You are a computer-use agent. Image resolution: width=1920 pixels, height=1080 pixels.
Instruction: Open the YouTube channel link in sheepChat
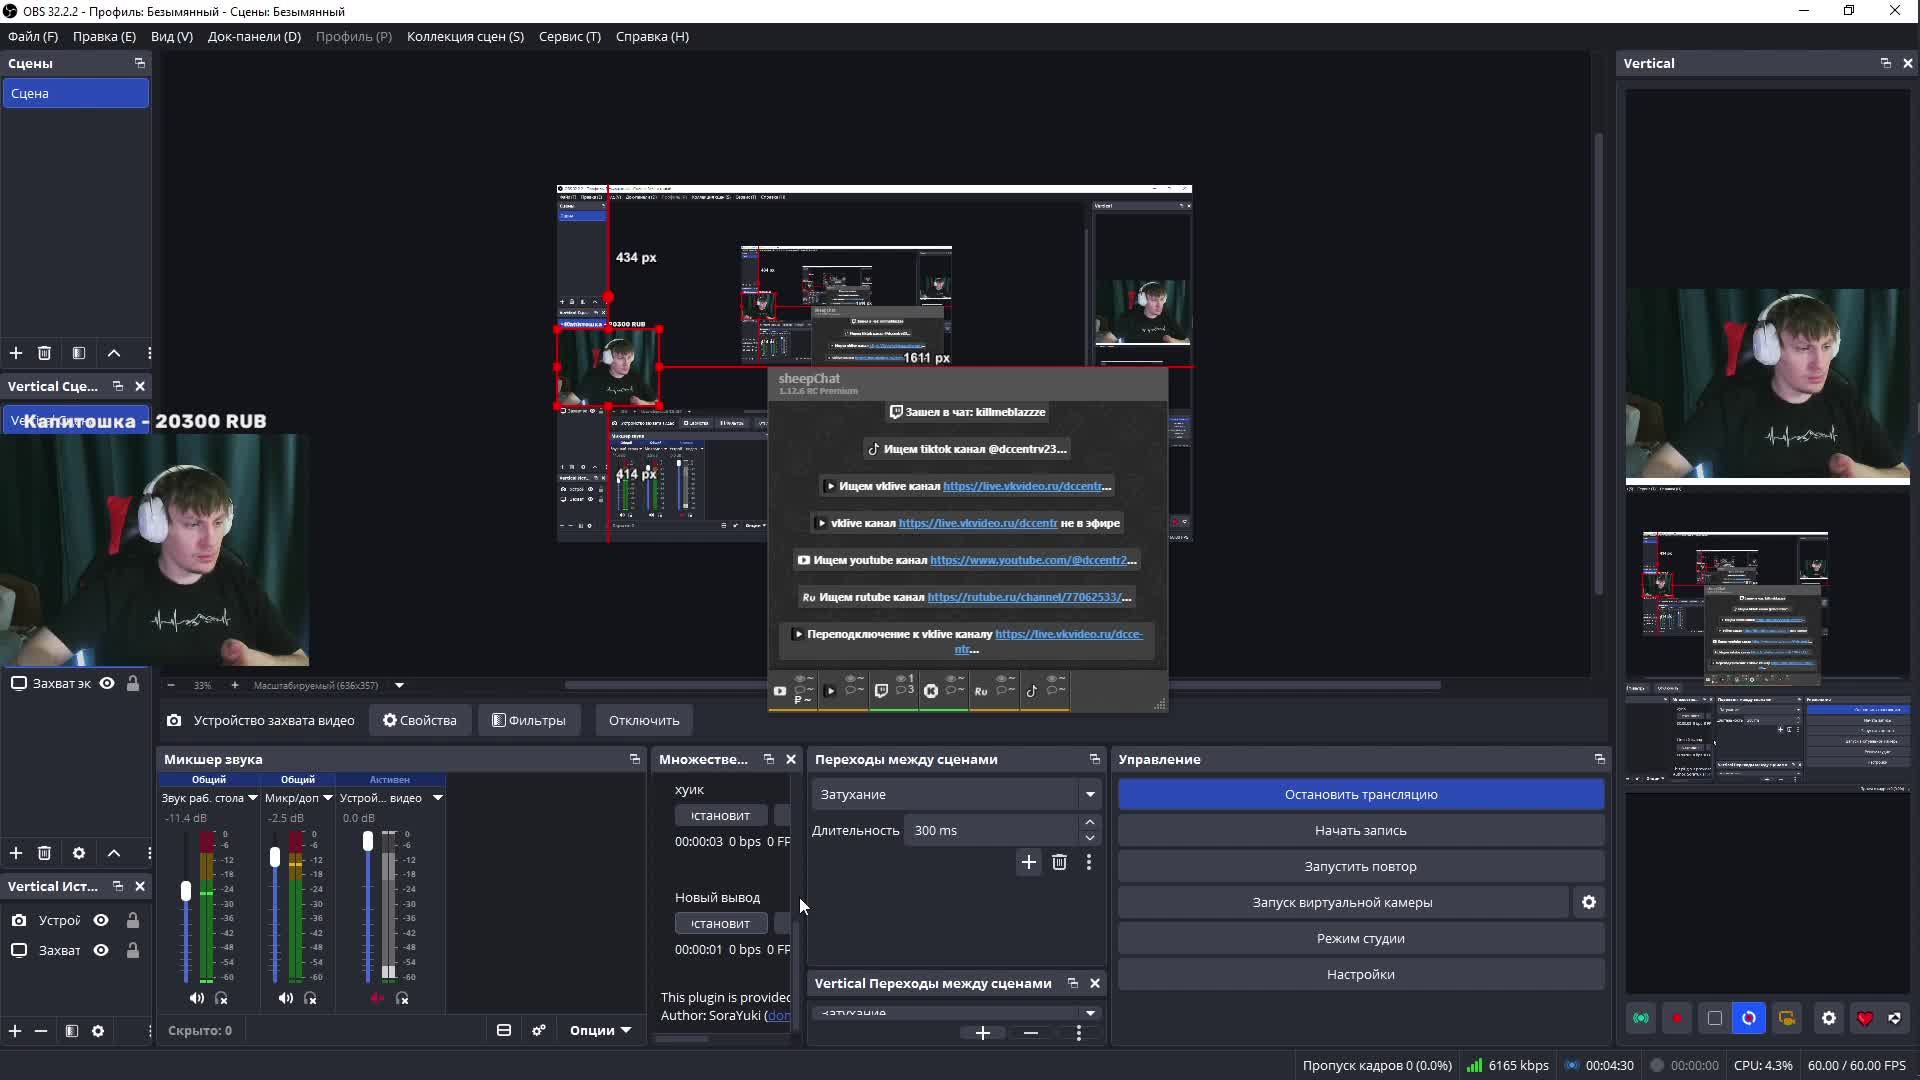point(1033,560)
